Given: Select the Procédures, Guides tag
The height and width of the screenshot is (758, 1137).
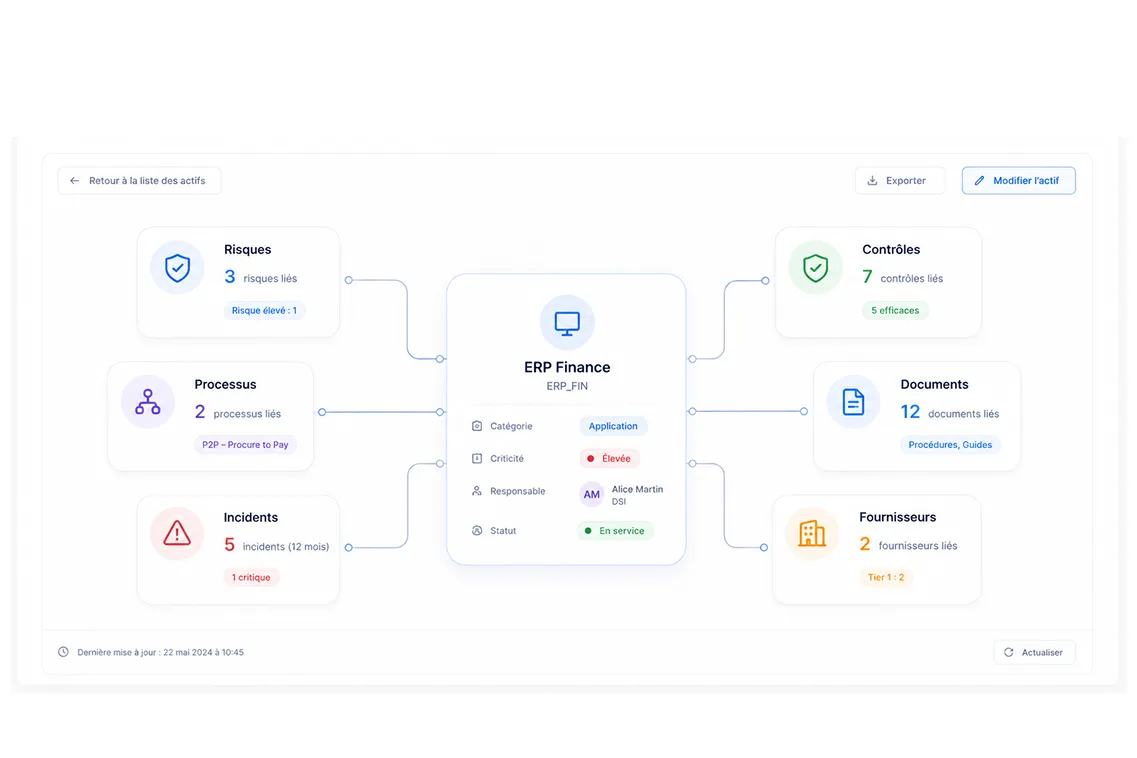Looking at the screenshot, I should click(950, 445).
